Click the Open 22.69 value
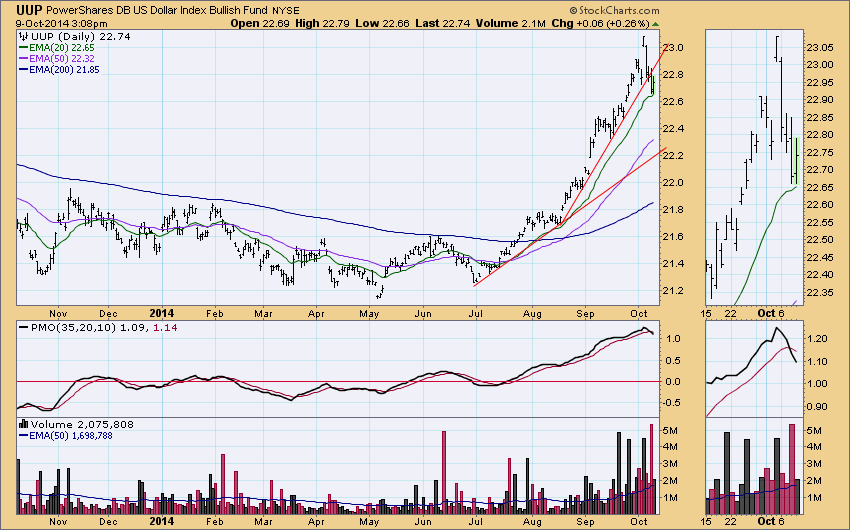 (260, 23)
